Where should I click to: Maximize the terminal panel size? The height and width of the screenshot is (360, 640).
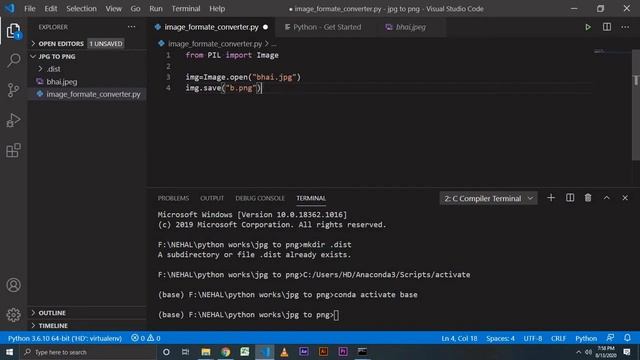coord(607,198)
